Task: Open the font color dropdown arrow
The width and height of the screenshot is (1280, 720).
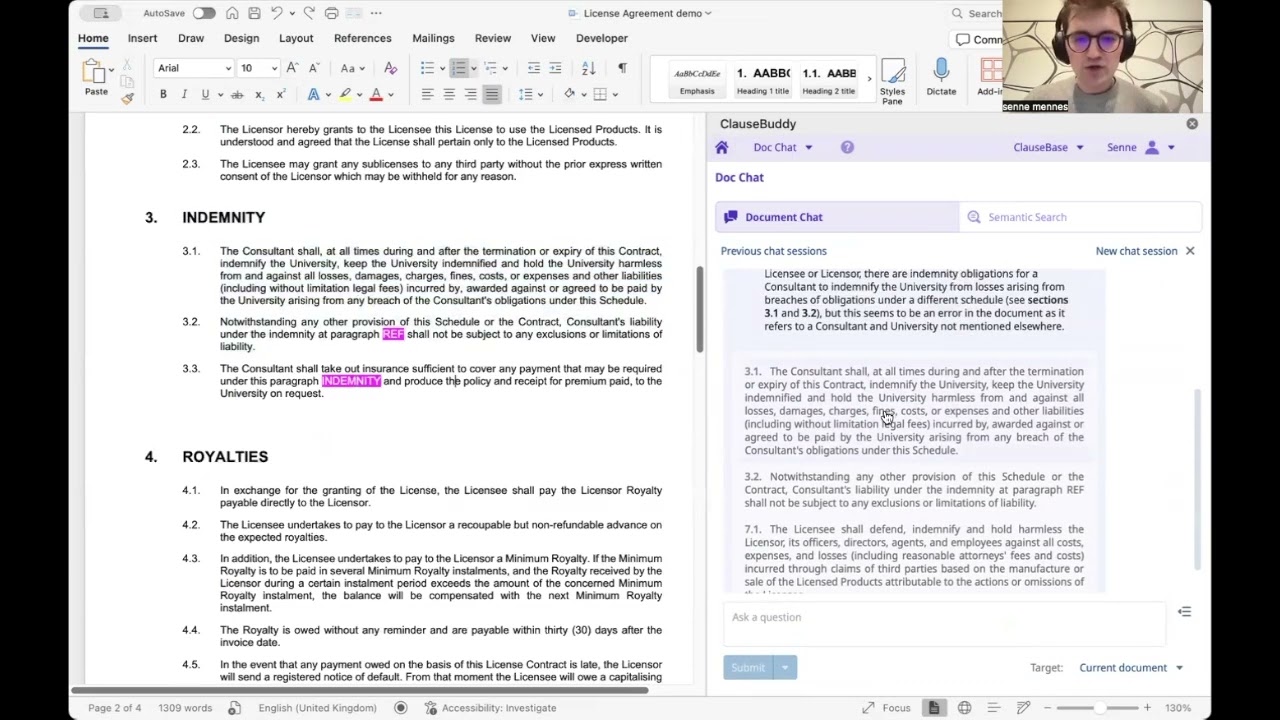Action: pyautogui.click(x=390, y=94)
